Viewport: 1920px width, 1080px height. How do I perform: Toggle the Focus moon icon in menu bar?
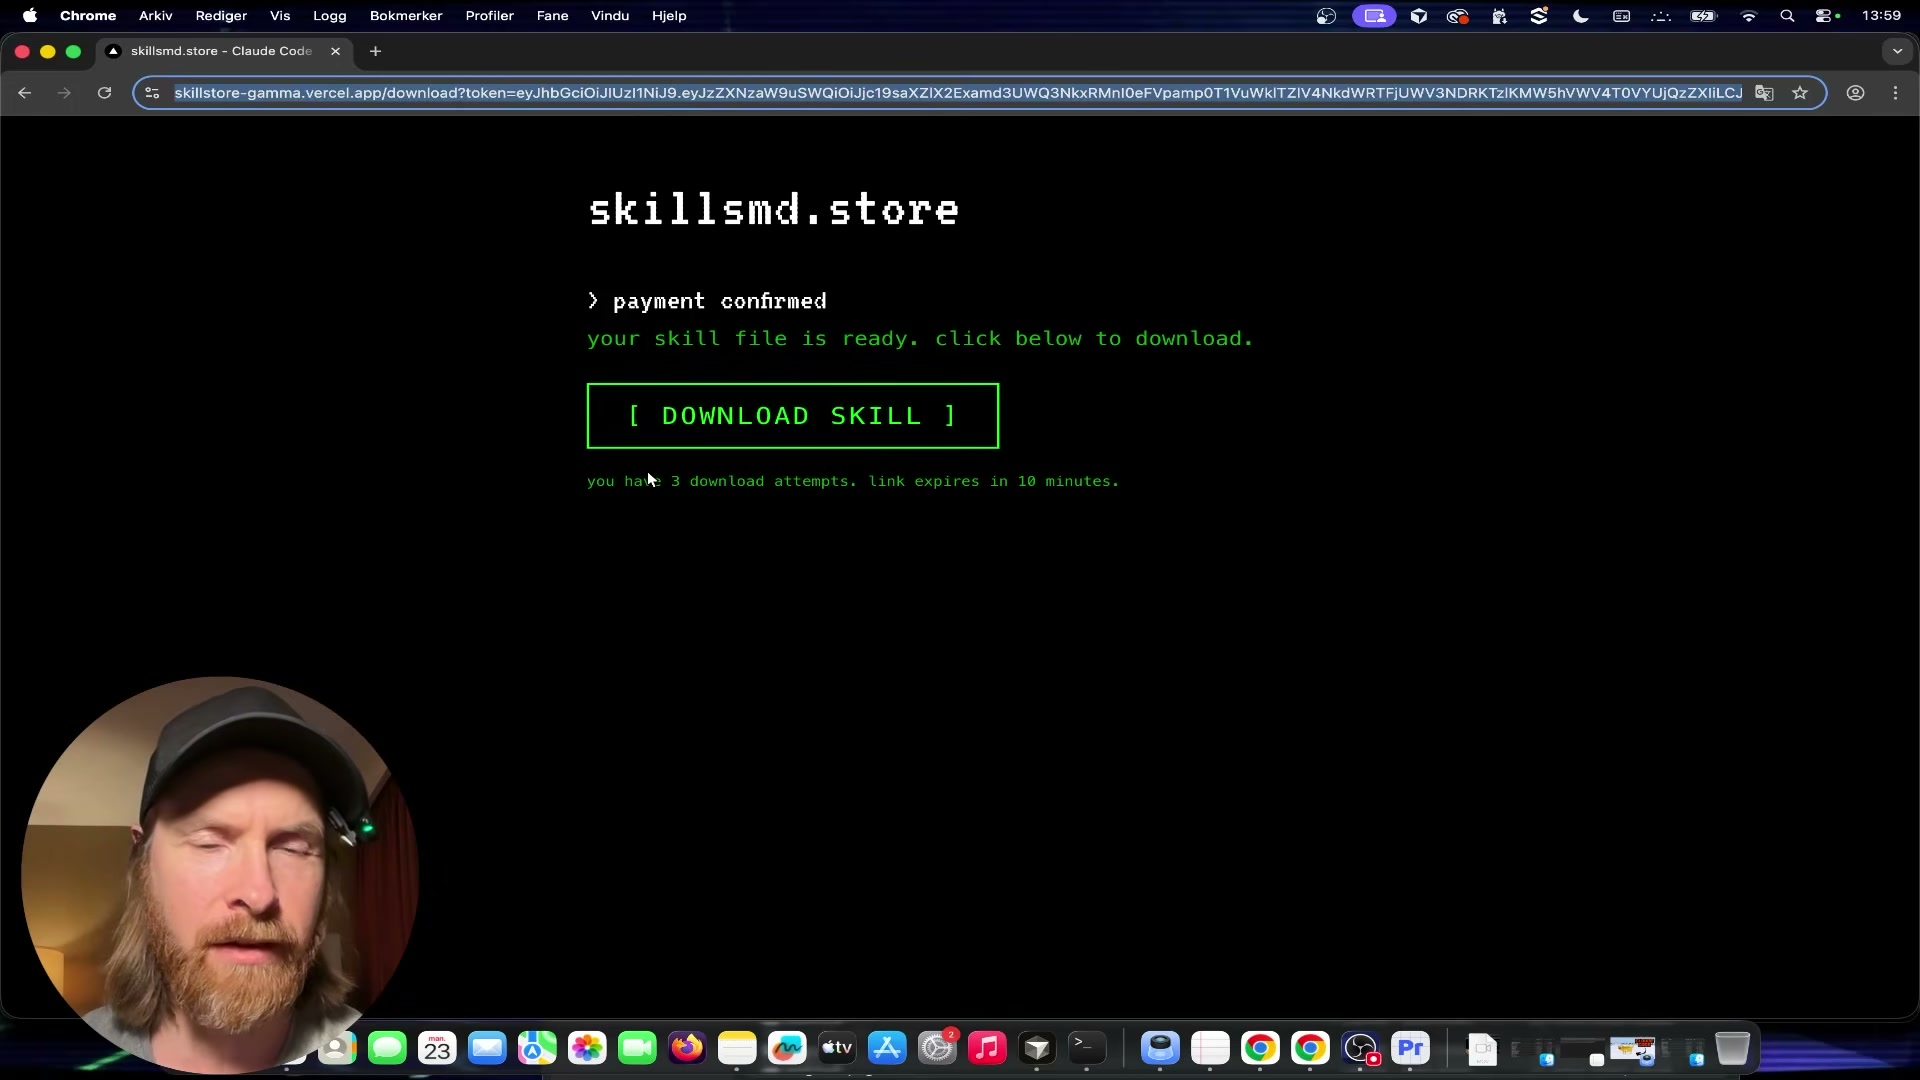1581,16
